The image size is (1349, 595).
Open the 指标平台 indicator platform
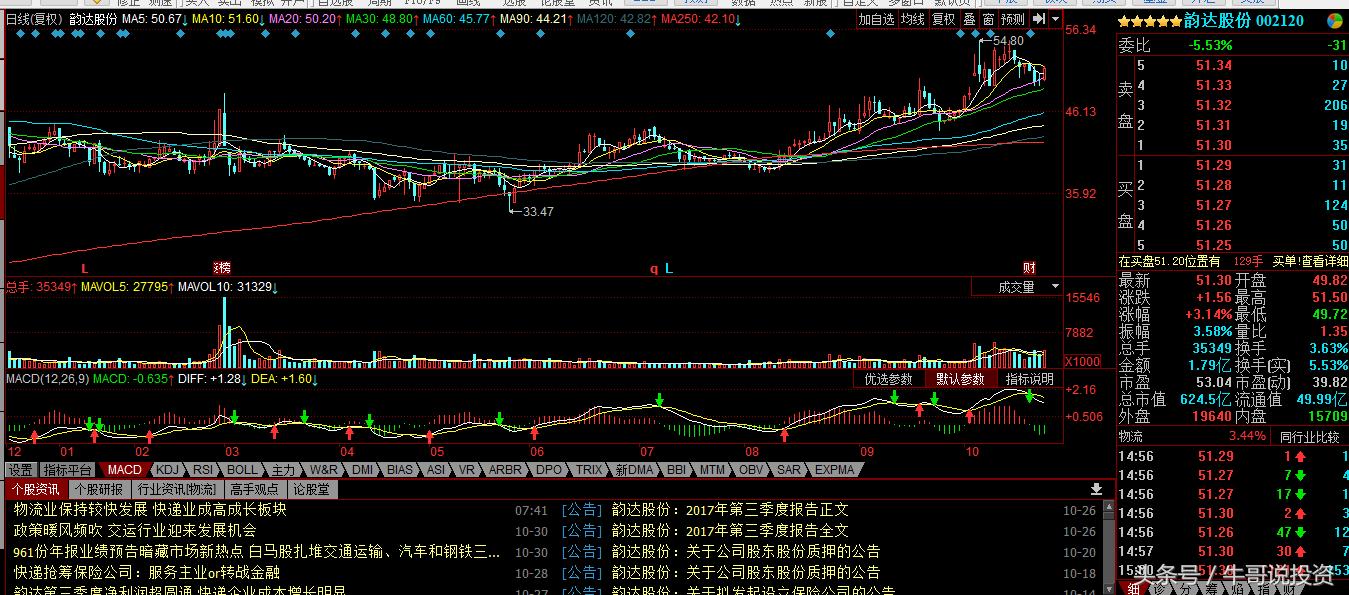68,470
